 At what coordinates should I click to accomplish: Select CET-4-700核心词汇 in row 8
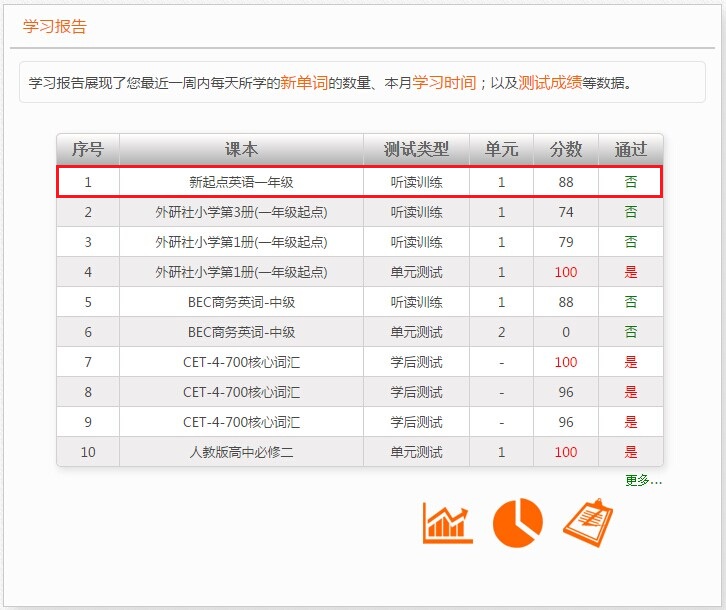241,392
